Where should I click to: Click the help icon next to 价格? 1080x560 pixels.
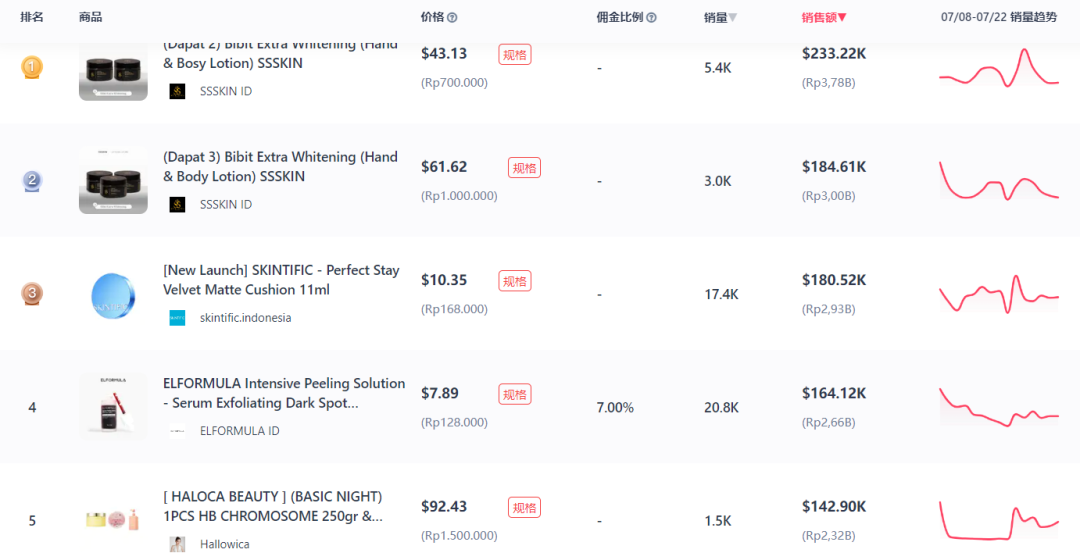click(x=452, y=18)
